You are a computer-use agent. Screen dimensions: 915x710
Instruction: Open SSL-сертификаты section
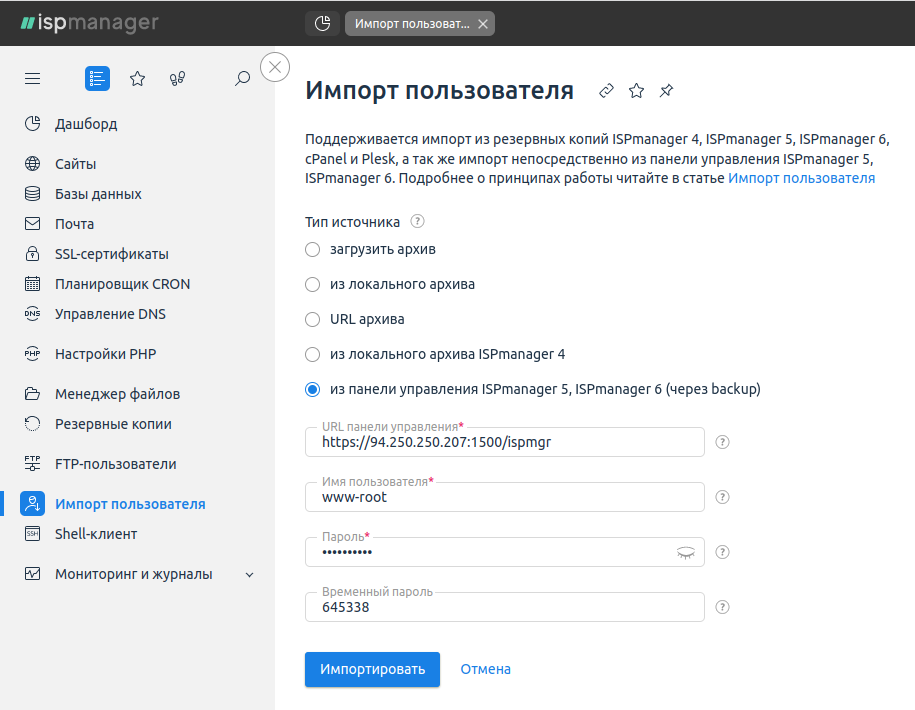[x=111, y=254]
